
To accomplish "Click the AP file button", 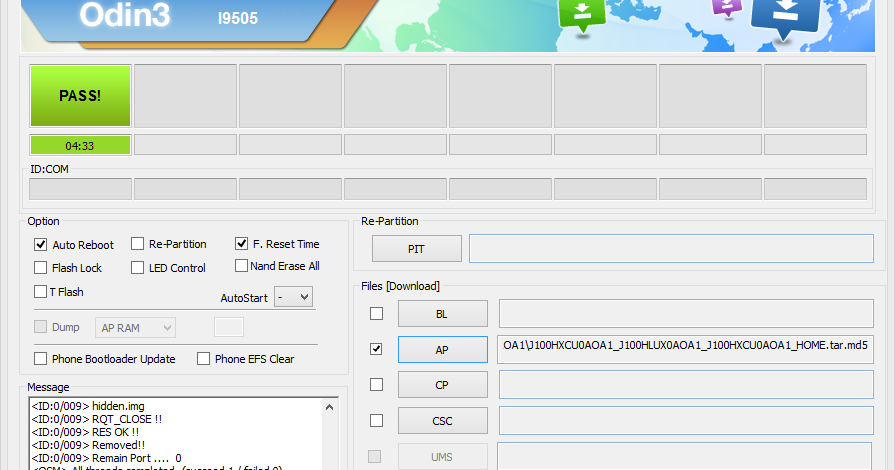I will click(x=442, y=350).
